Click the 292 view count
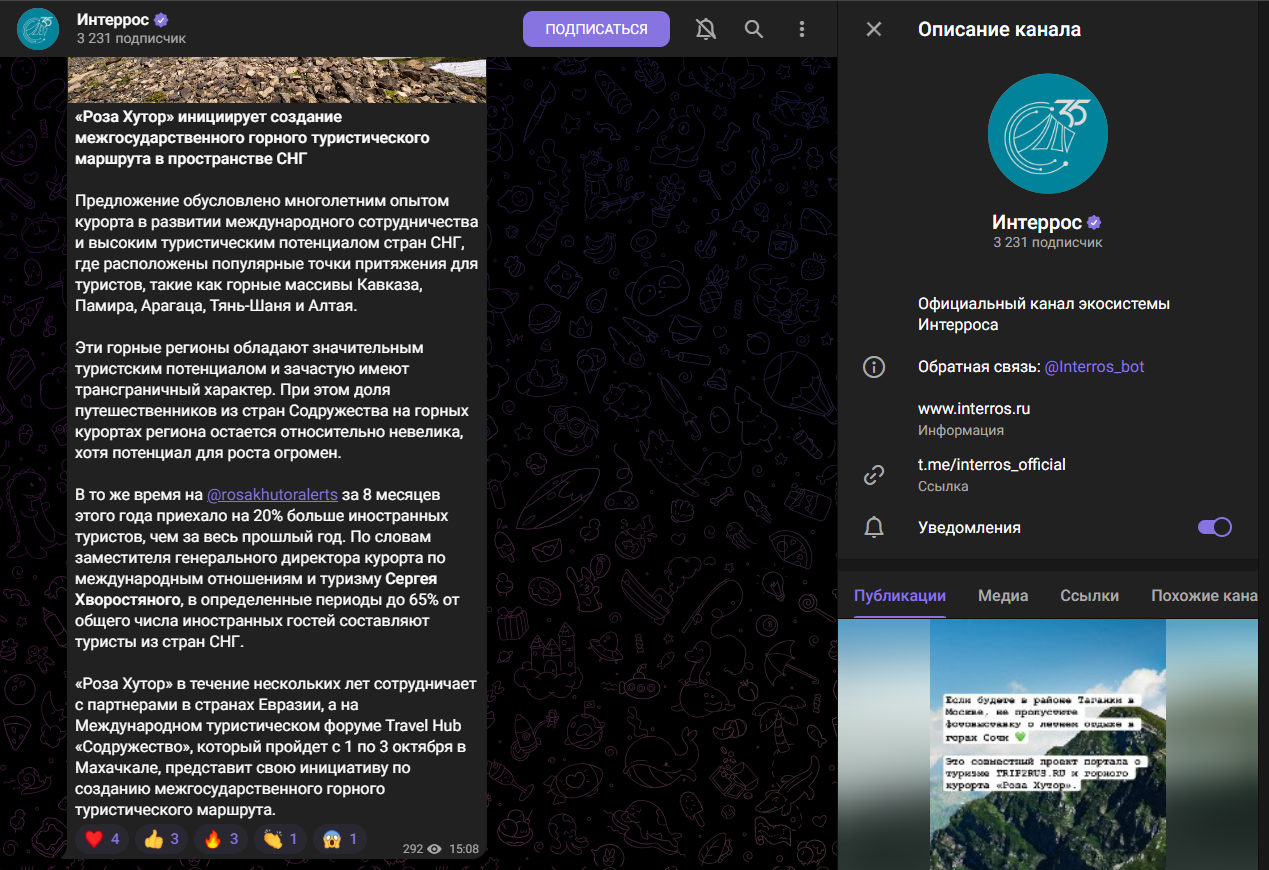The height and width of the screenshot is (870, 1269). [413, 849]
